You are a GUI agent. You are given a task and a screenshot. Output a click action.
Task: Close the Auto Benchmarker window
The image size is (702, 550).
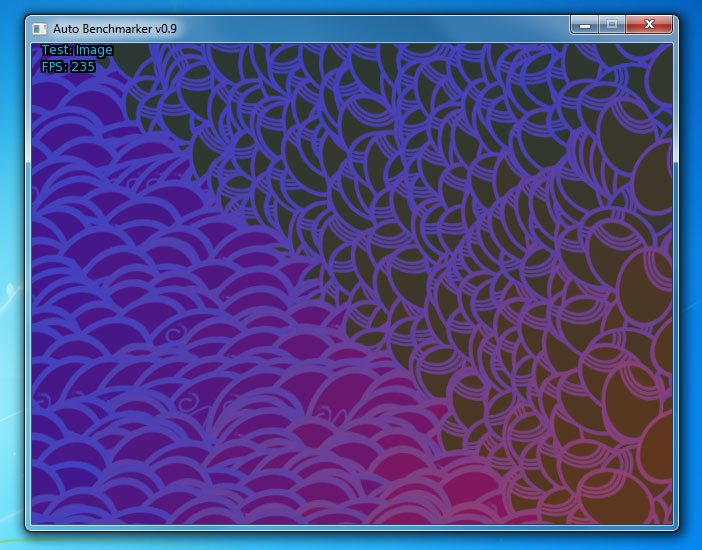pyautogui.click(x=651, y=24)
